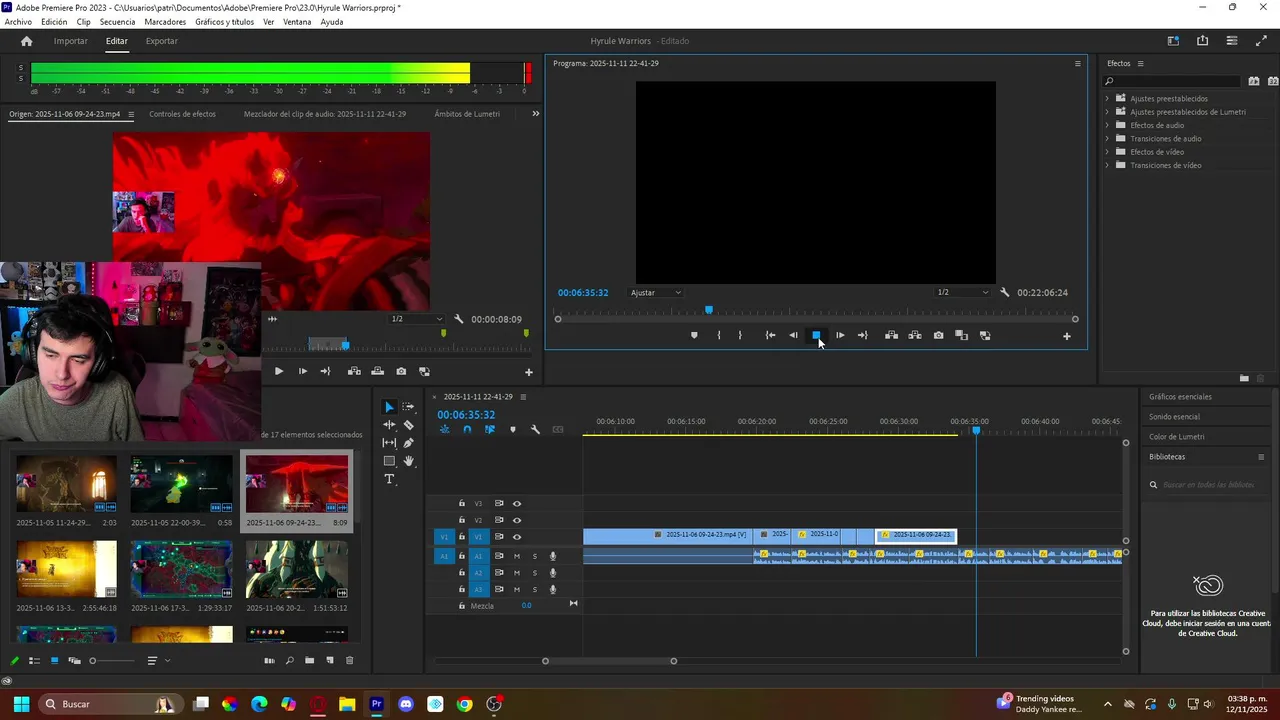Select the Slip tool
This screenshot has width=1280, height=720.
tap(389, 443)
